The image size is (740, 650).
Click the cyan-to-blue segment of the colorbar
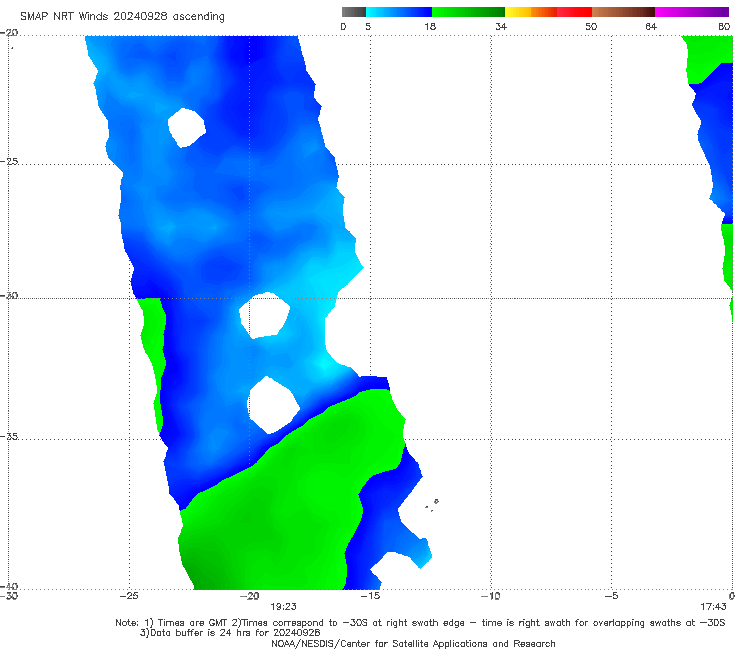399,12
